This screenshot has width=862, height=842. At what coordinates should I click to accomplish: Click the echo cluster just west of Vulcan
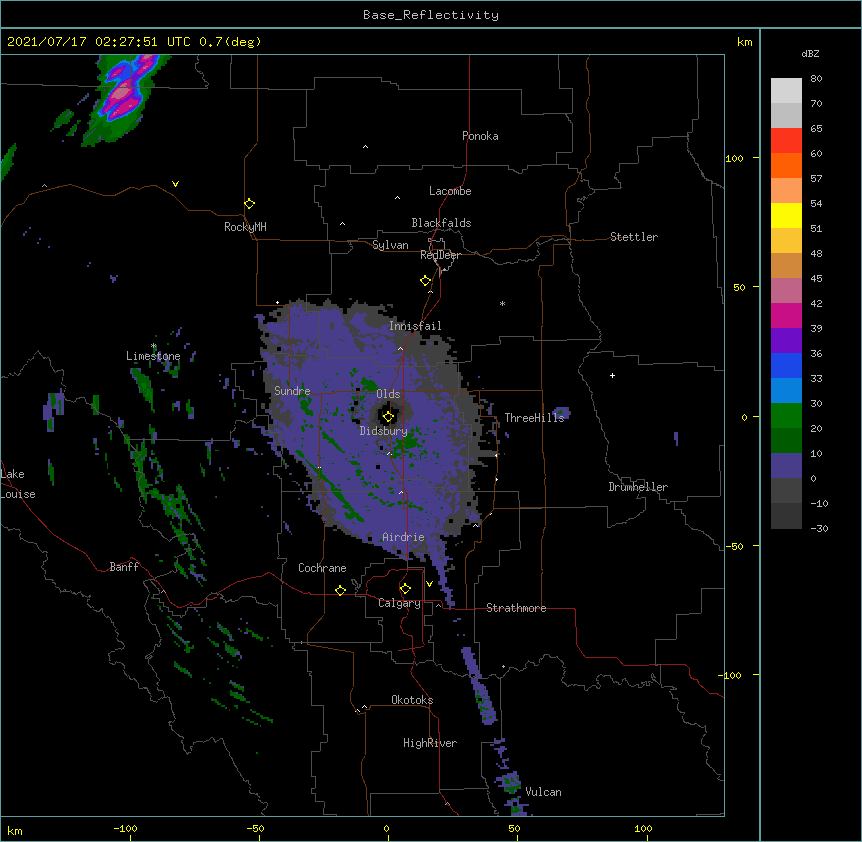(509, 782)
